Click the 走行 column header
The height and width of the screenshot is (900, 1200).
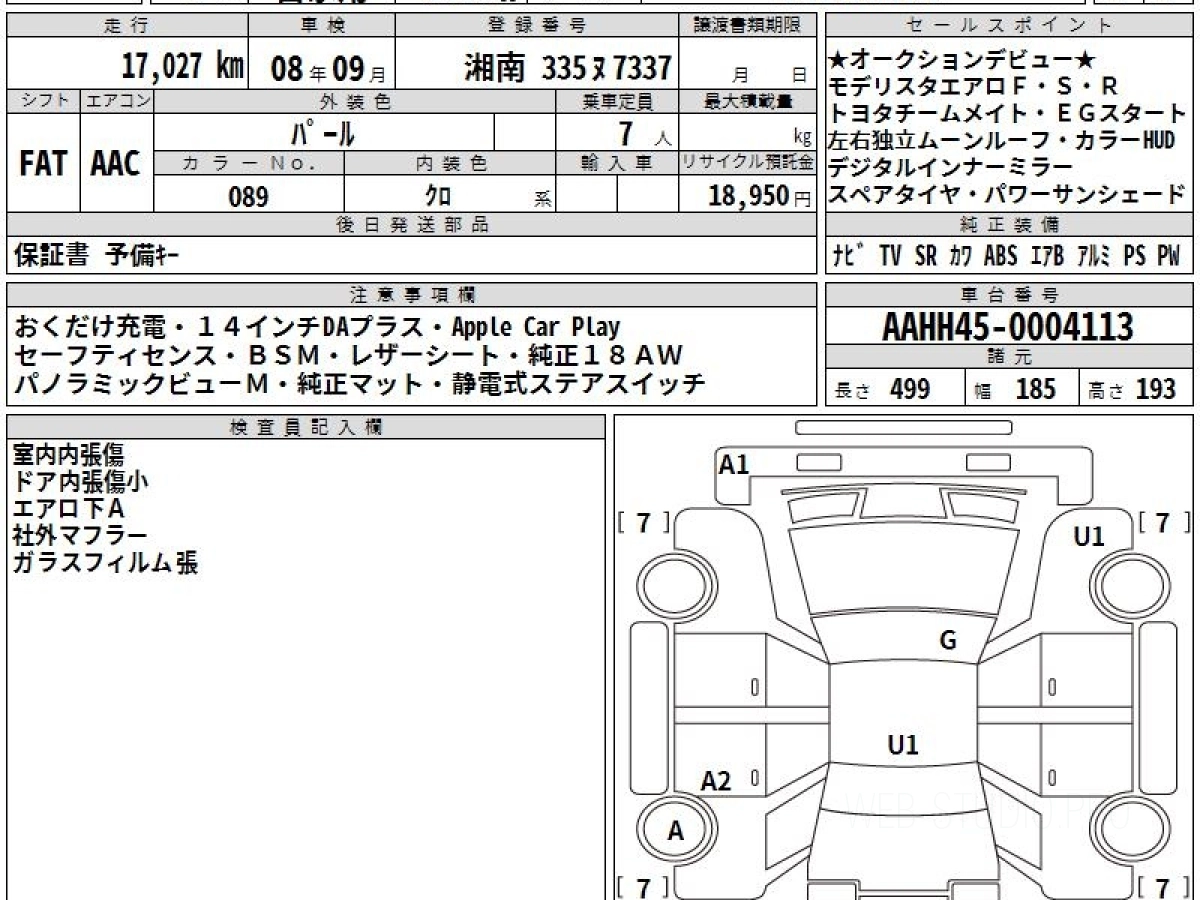click(x=125, y=26)
